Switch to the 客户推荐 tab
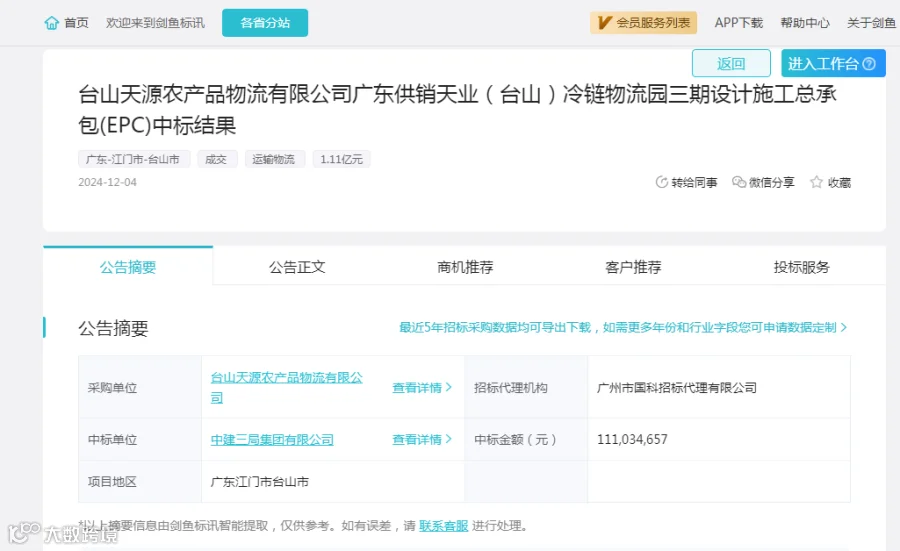900x551 pixels. pos(634,267)
